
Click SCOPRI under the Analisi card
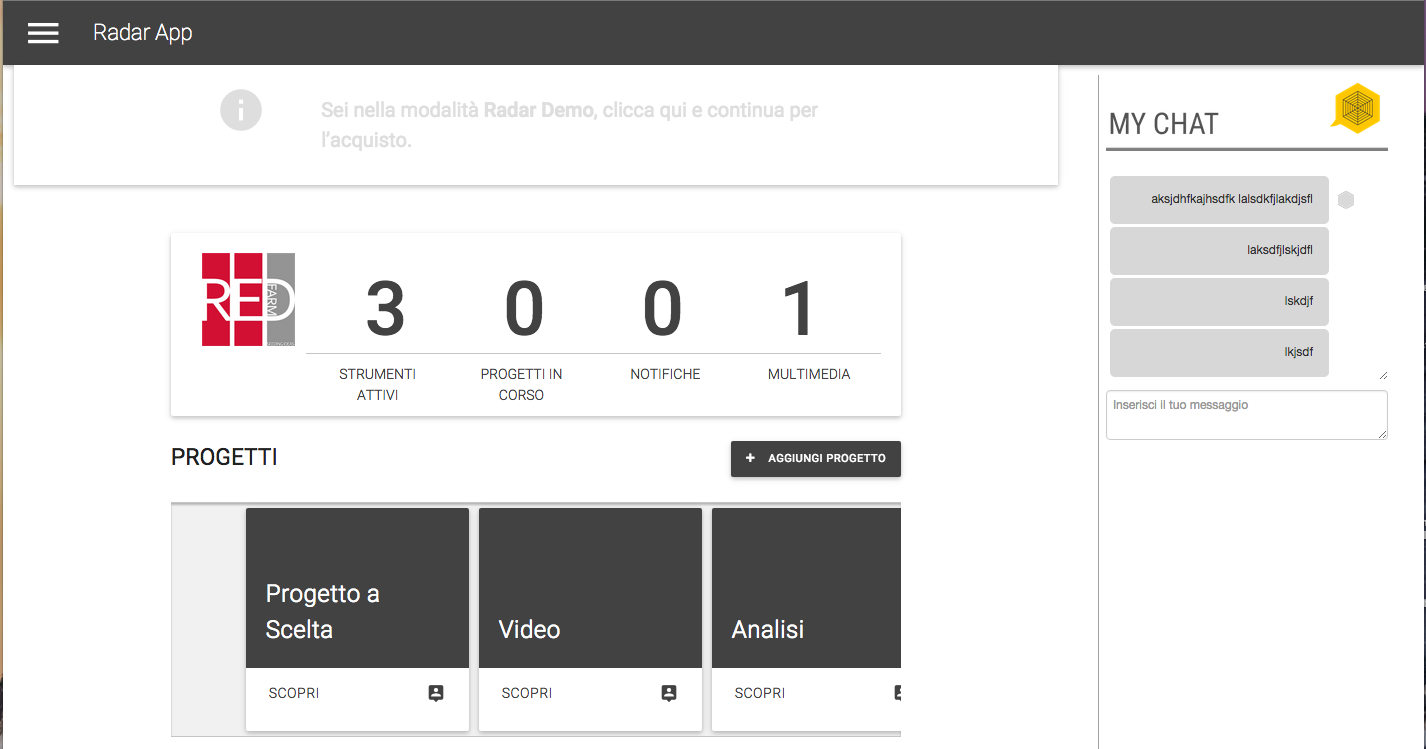click(x=760, y=693)
